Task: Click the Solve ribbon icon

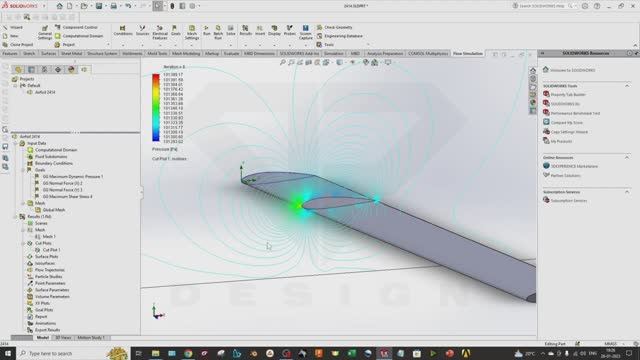Action: pyautogui.click(x=231, y=31)
